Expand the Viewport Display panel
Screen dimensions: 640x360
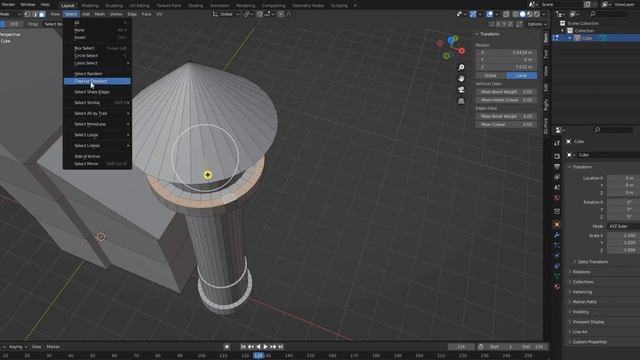coord(588,322)
